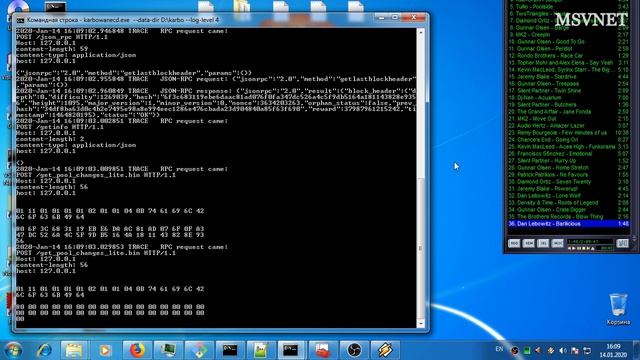
Task: Select track 22 Audio Hertz - Amazer Lazer
Action: (569, 126)
